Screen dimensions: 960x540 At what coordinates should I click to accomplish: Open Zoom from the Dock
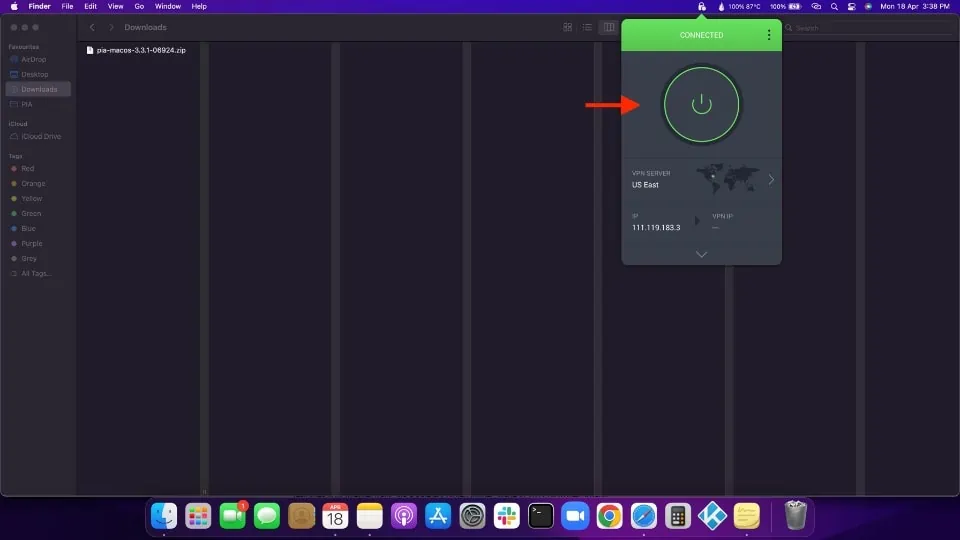point(576,516)
